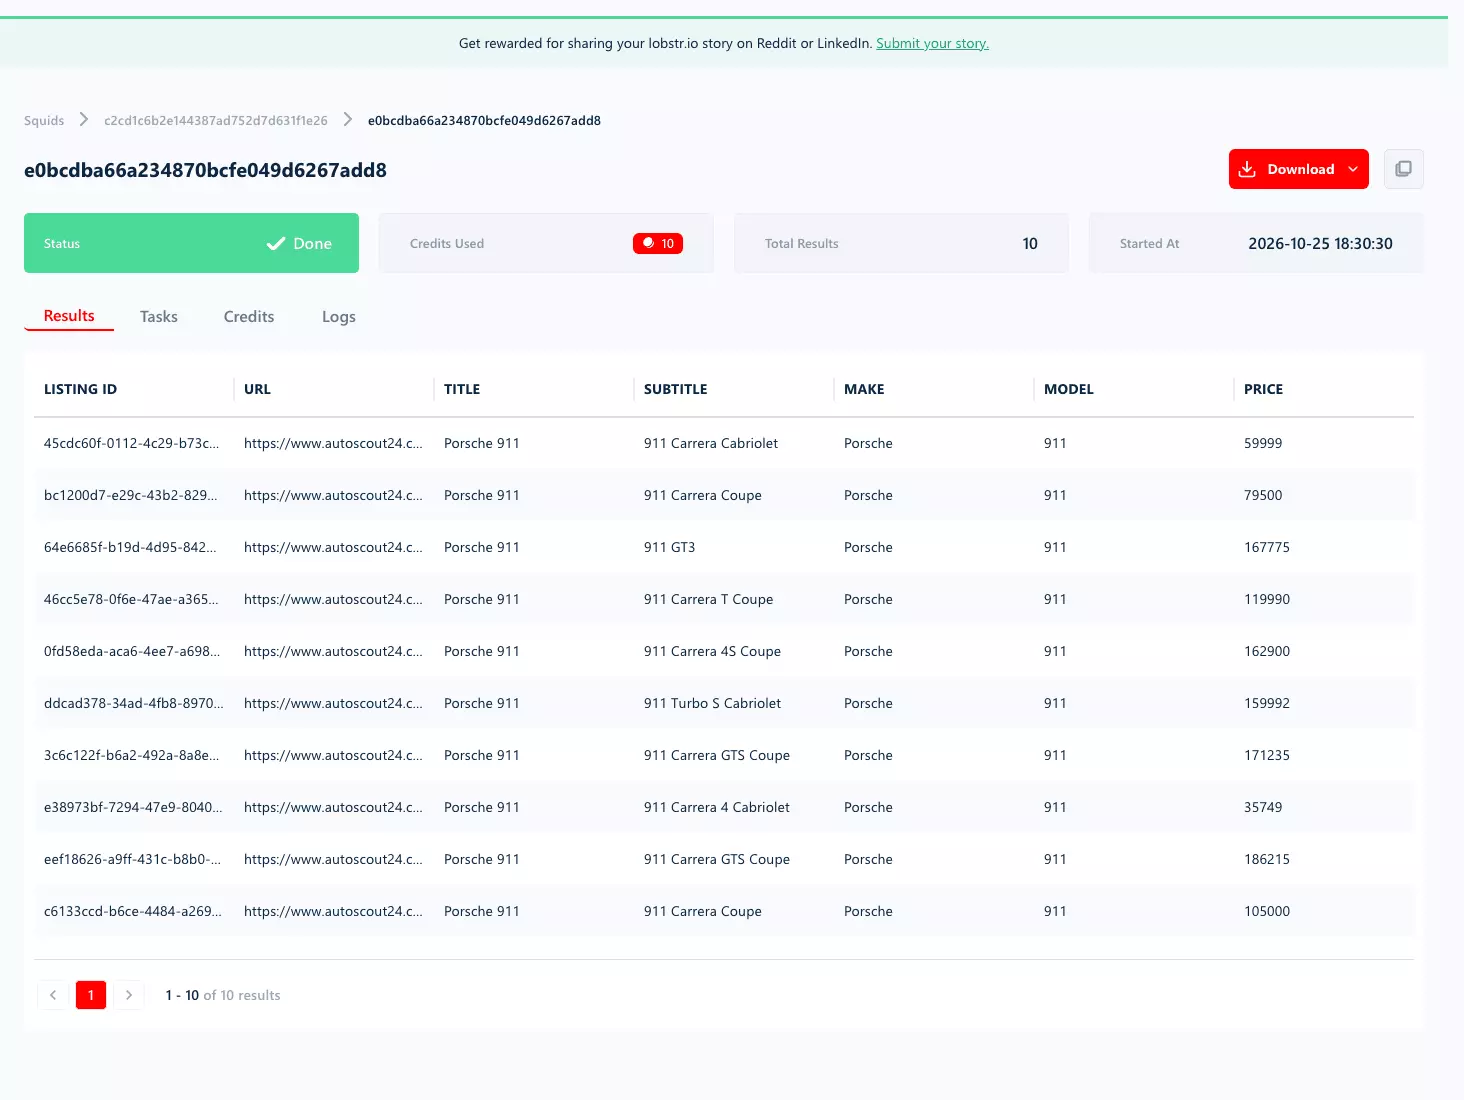Click the LISTING ID column header
The width and height of the screenshot is (1464, 1100).
point(80,389)
